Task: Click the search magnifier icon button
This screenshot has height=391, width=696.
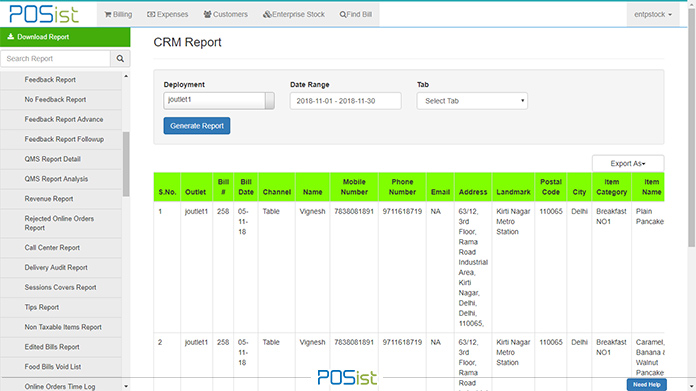Action: pyautogui.click(x=120, y=59)
